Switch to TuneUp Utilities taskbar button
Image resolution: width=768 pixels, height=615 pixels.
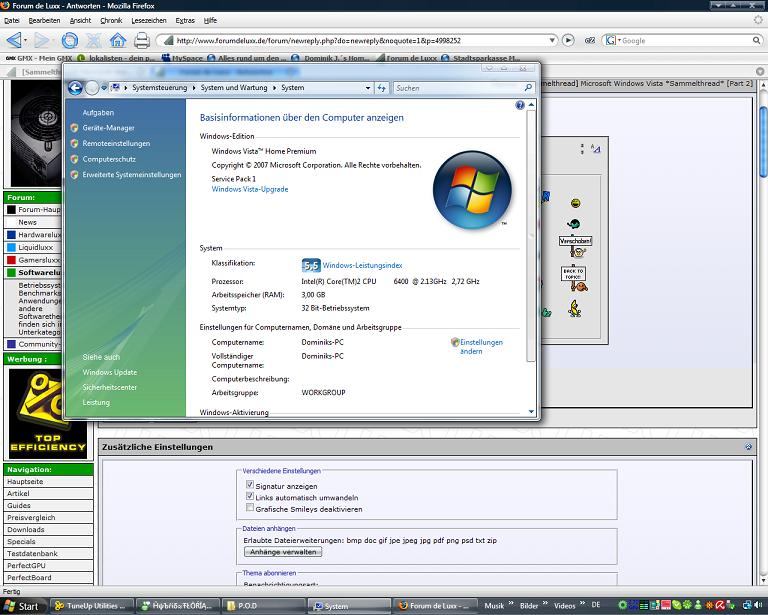[92, 606]
